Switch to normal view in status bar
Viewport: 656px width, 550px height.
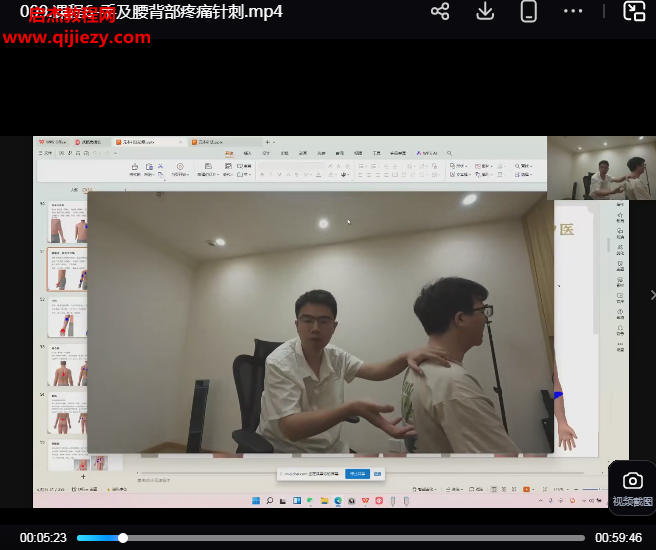tap(494, 489)
